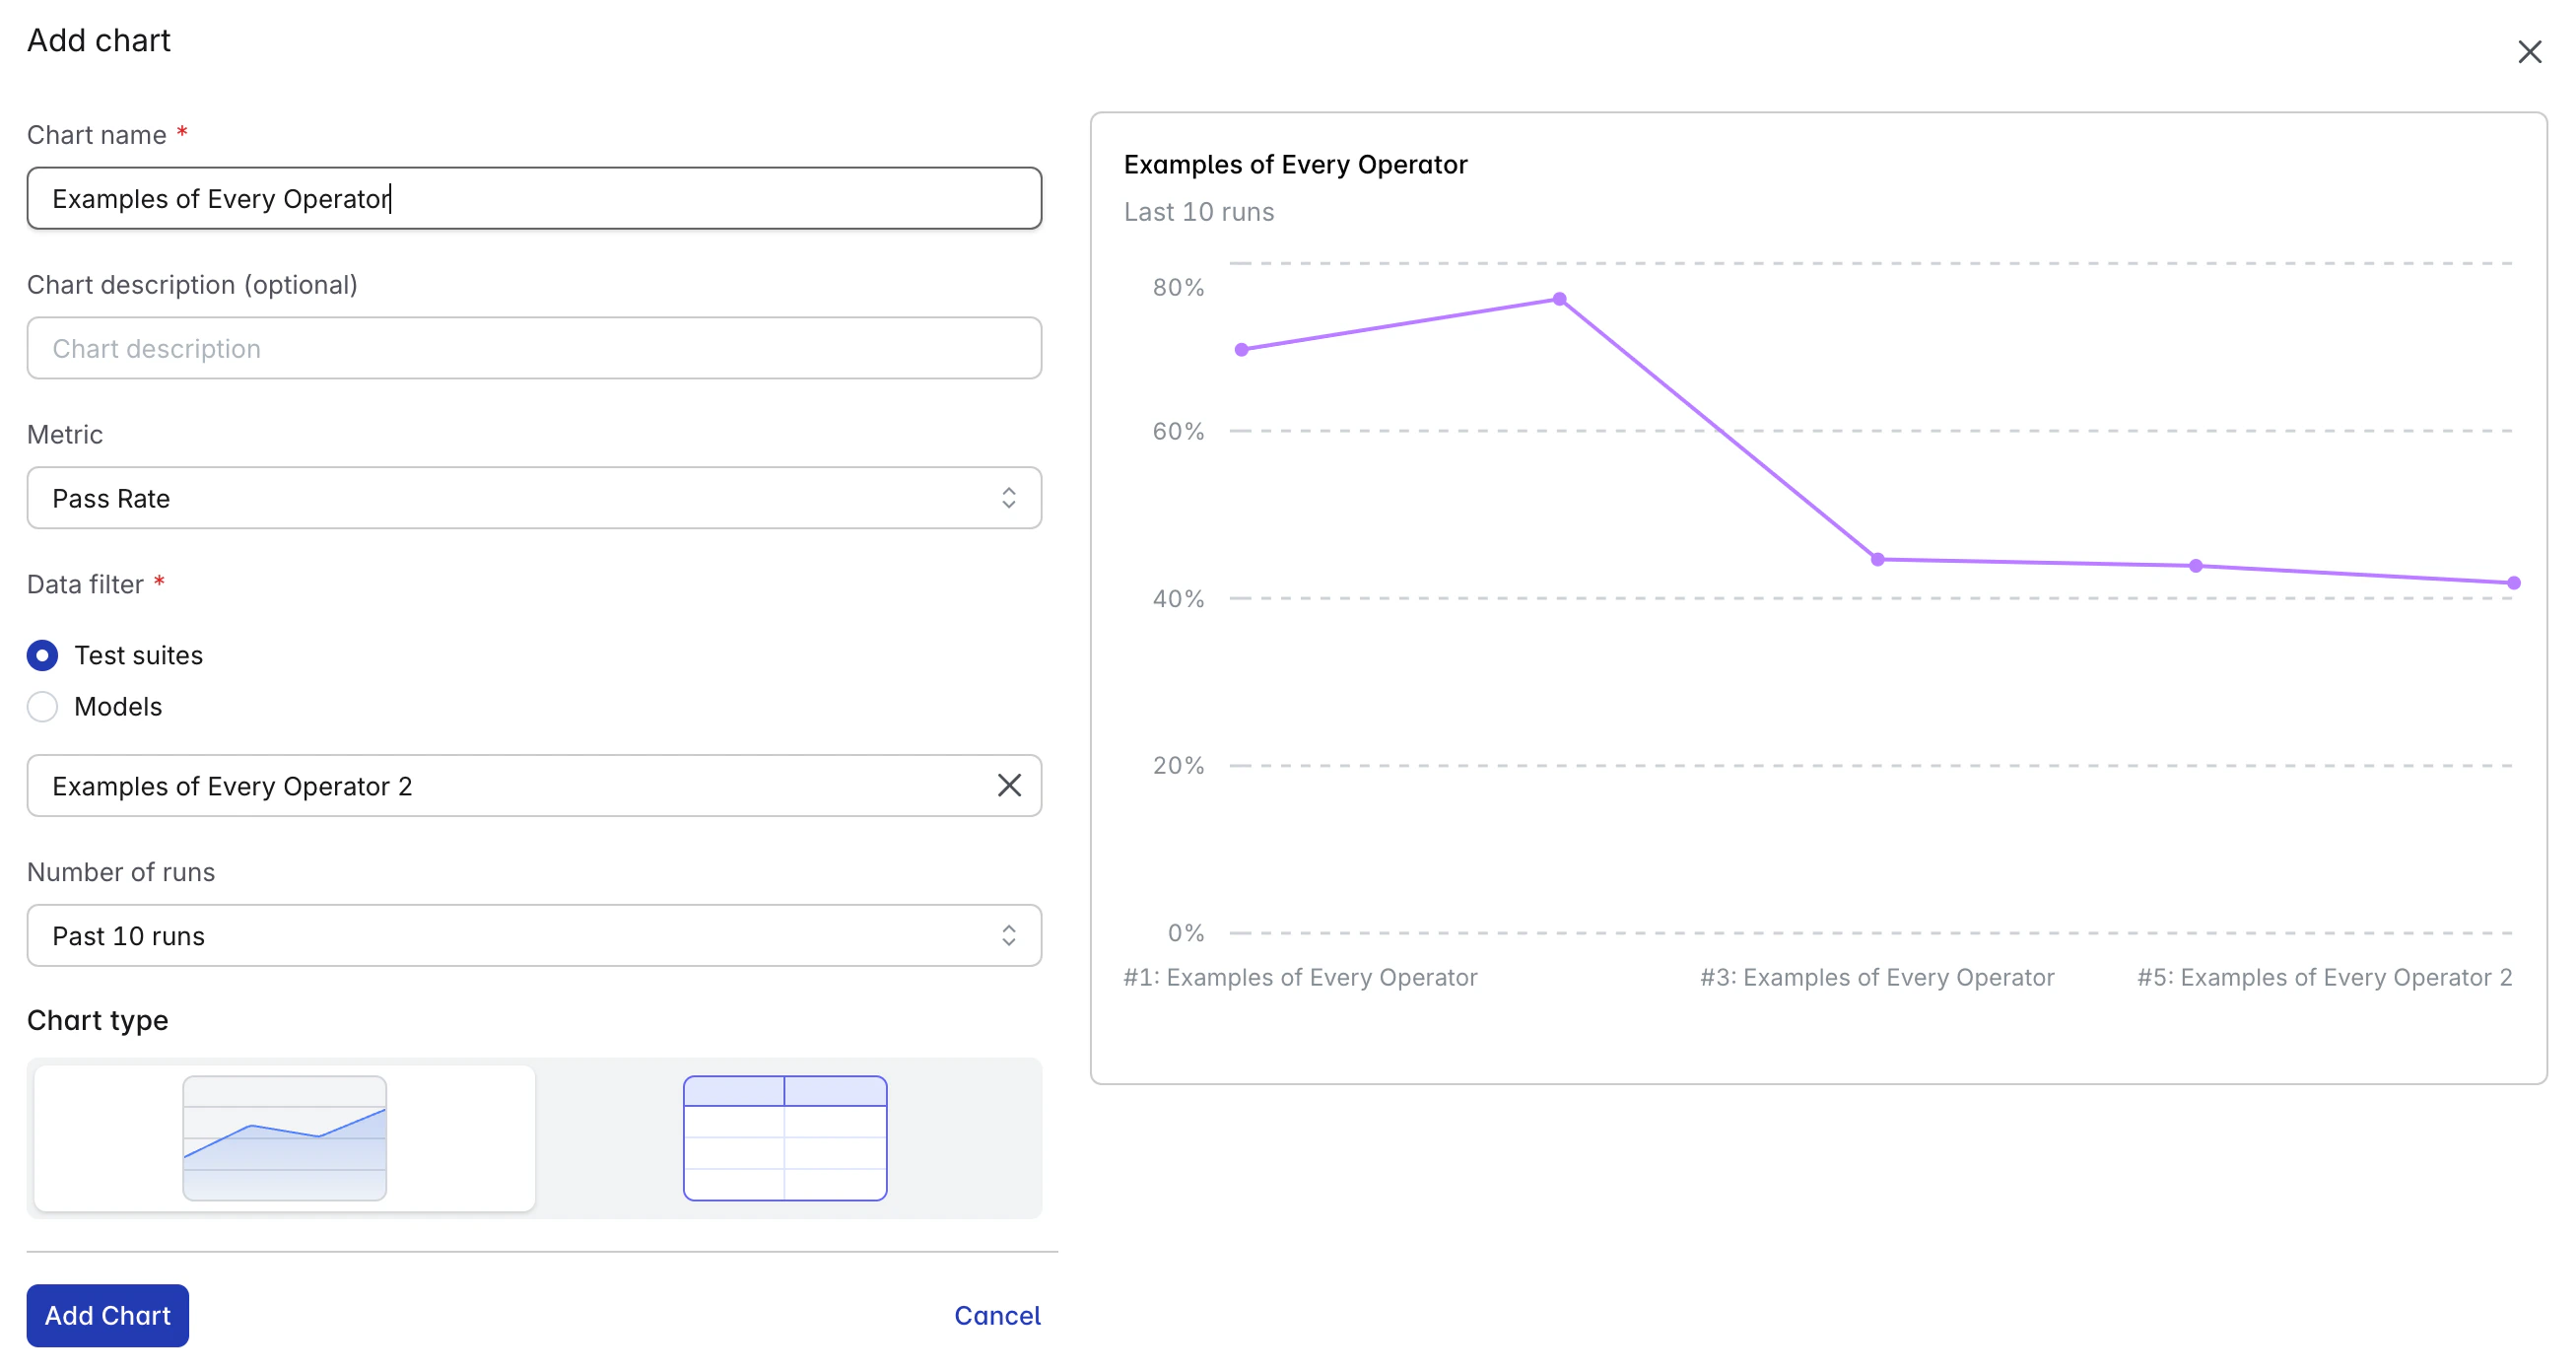Close the Add chart dialog
This screenshot has height=1372, width=2576.
[x=2529, y=52]
